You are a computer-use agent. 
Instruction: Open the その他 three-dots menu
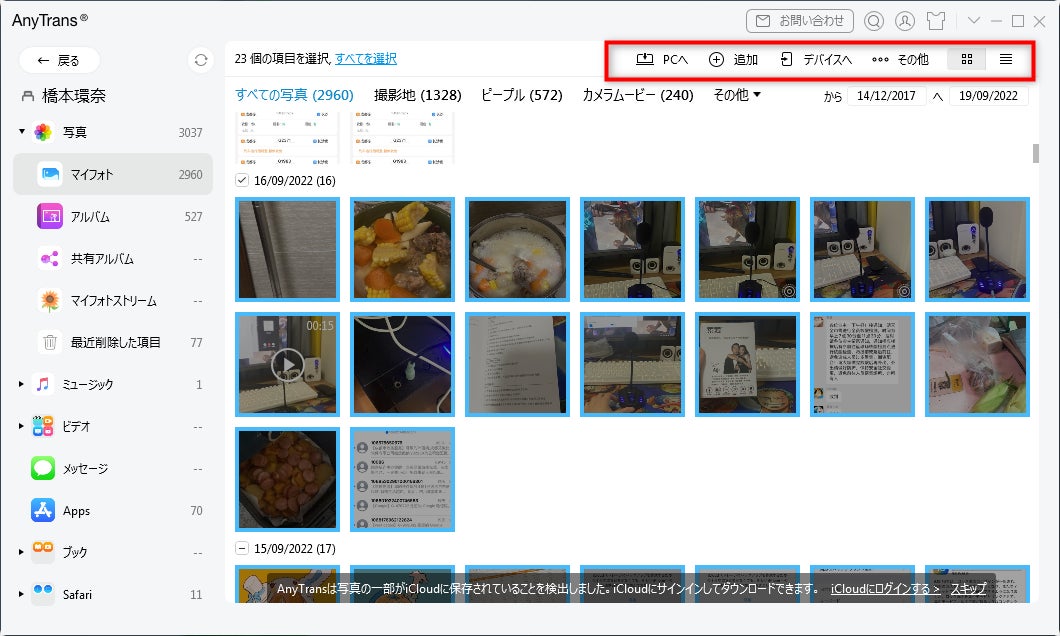tap(880, 59)
